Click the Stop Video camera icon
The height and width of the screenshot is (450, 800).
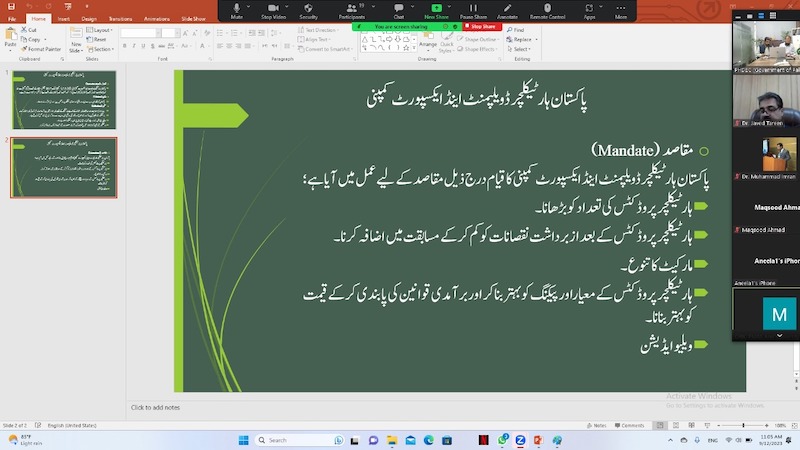click(273, 10)
